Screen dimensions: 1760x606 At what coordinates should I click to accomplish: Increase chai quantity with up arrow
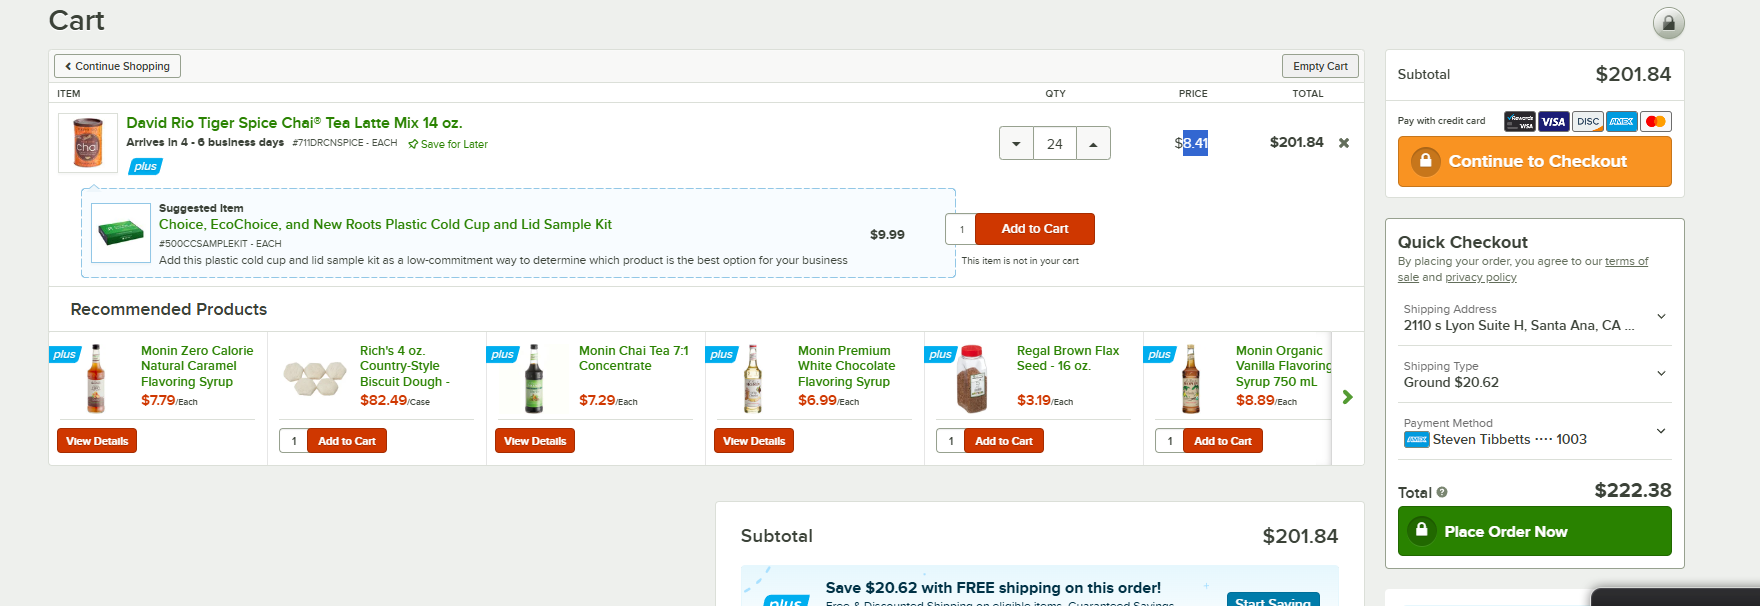pos(1093,143)
